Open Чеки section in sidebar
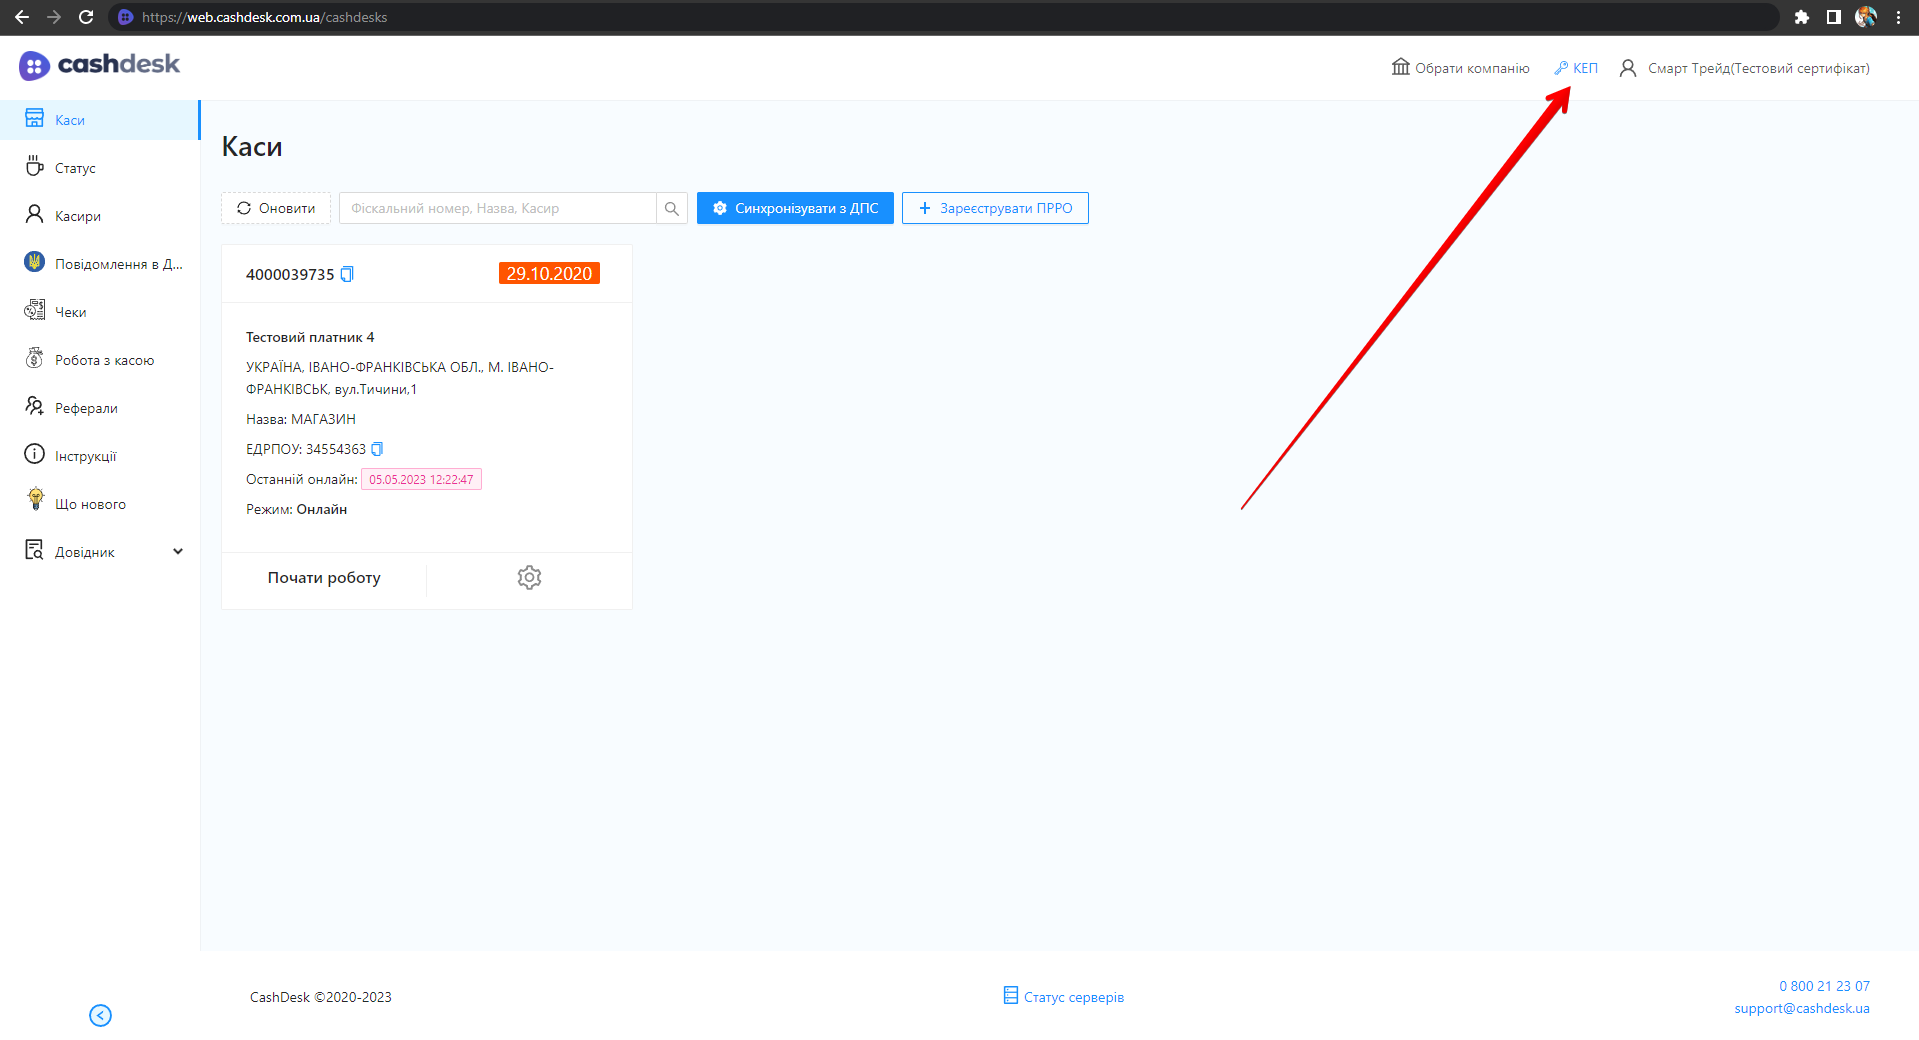The height and width of the screenshot is (1040, 1919). [x=70, y=312]
